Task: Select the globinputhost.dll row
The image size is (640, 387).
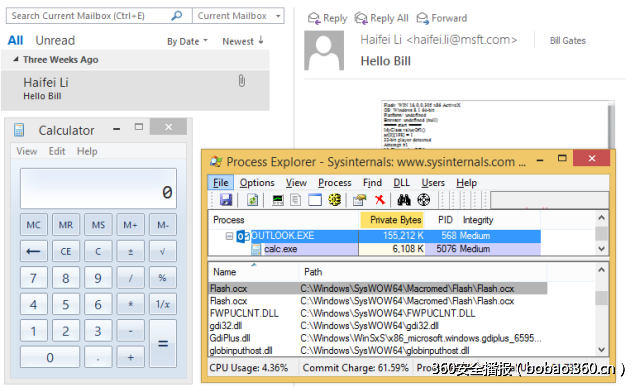Action: 378,350
